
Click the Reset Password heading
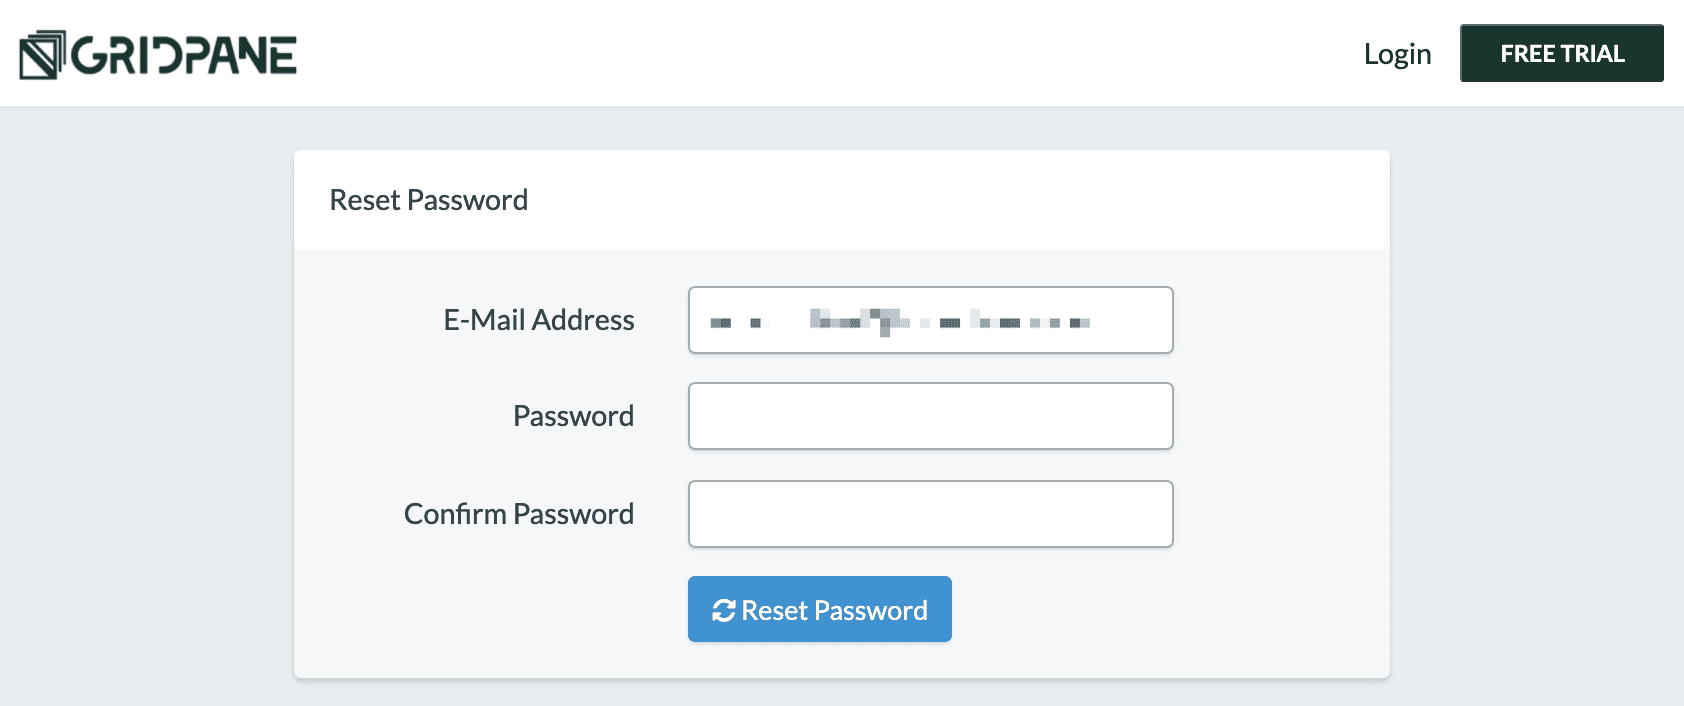pos(428,200)
